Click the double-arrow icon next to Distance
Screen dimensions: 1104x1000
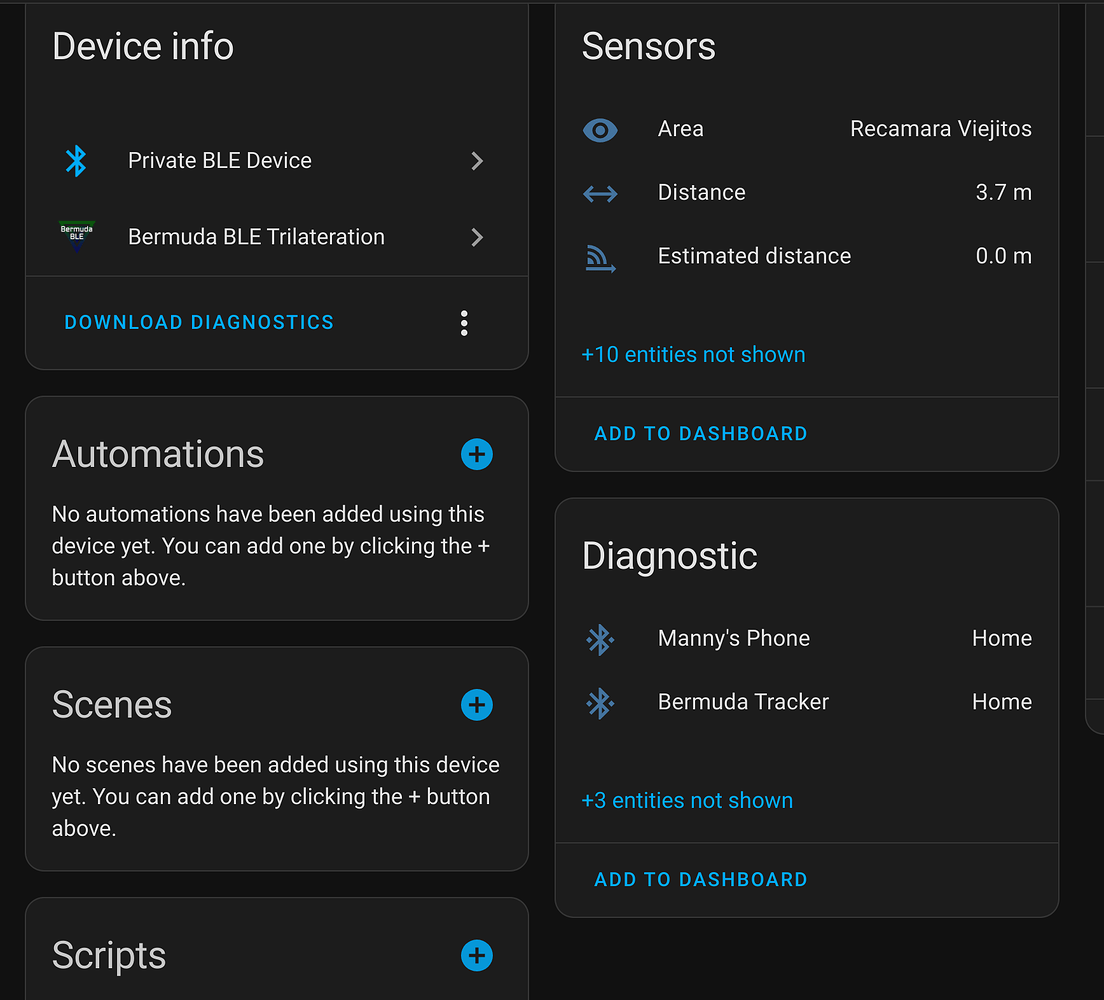pos(600,193)
